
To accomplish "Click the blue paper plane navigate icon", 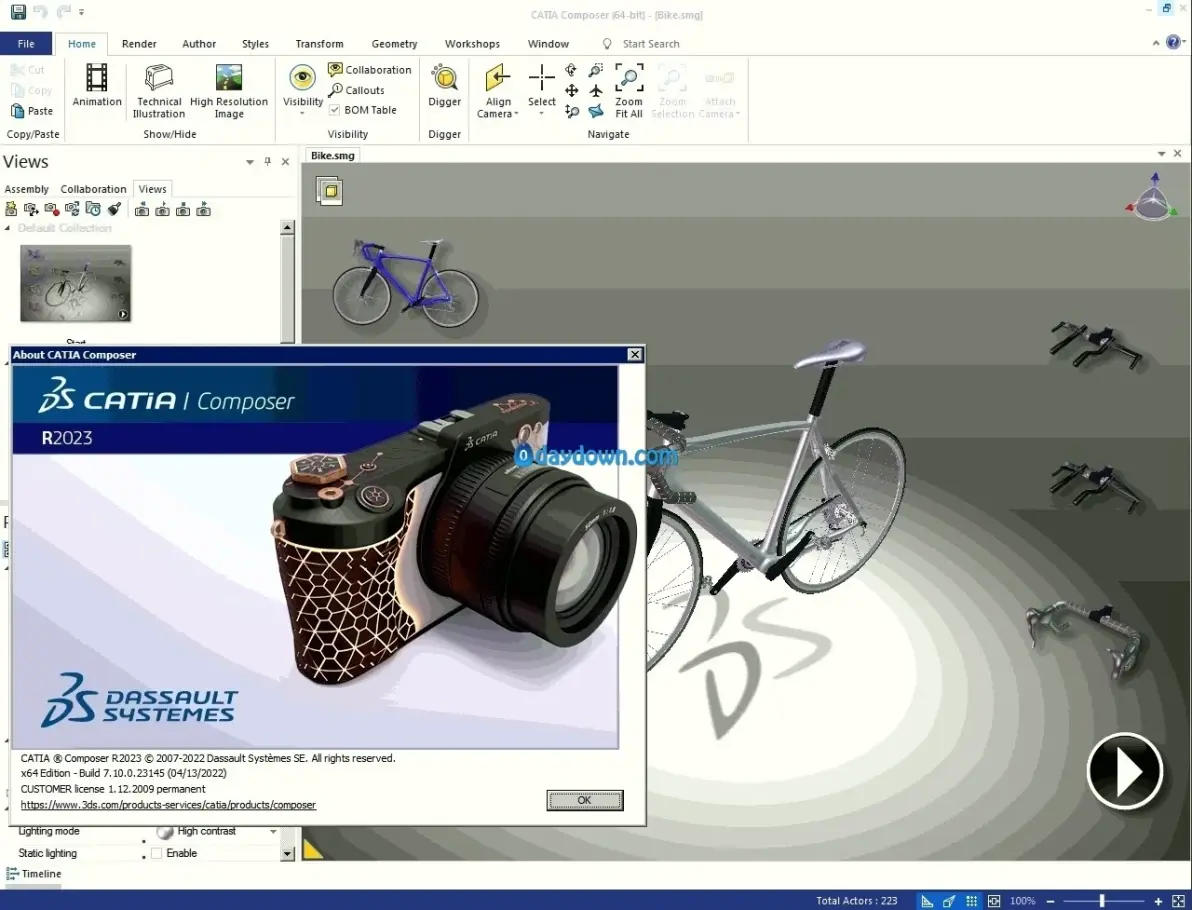I will [x=596, y=111].
